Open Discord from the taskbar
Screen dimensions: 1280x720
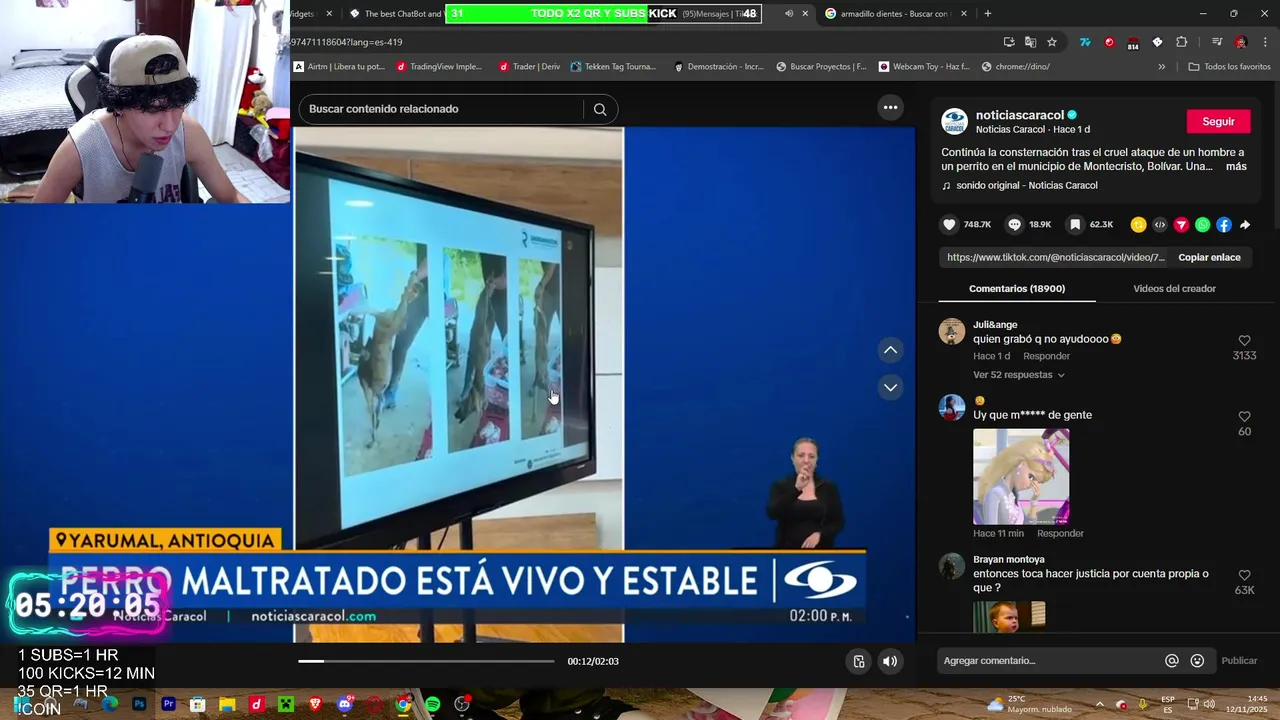[x=345, y=705]
